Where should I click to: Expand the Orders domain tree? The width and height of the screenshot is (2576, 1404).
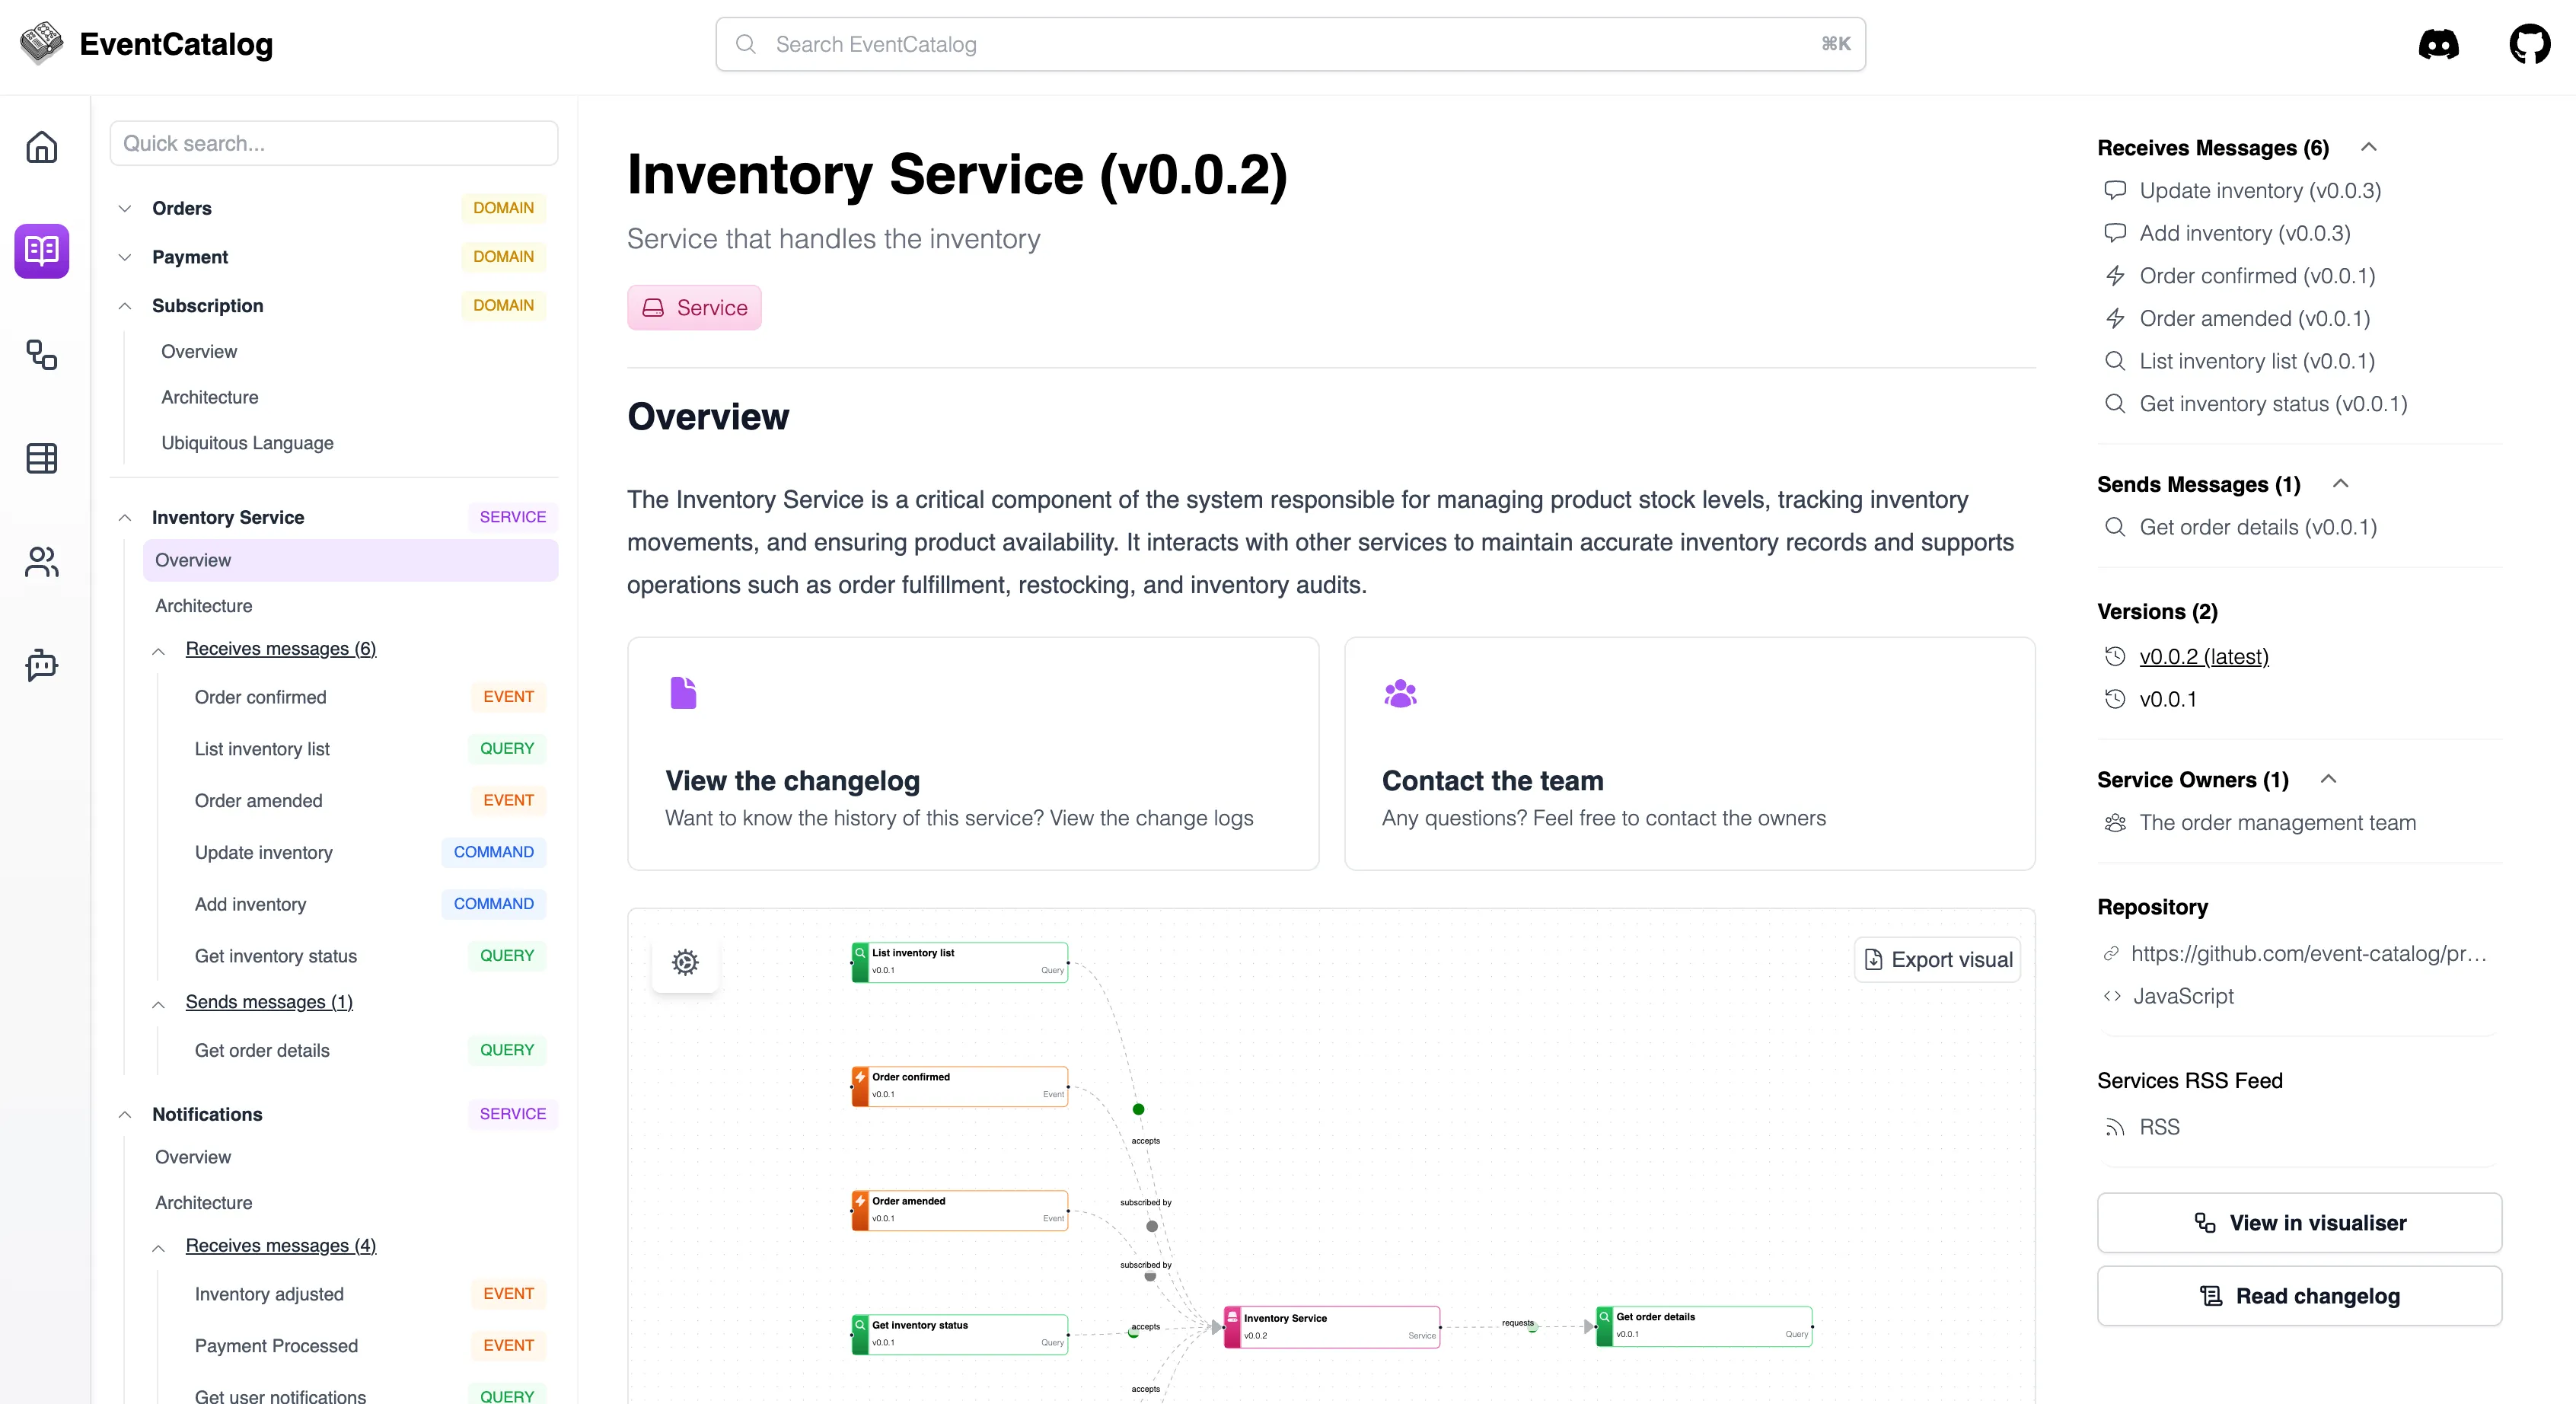[125, 208]
